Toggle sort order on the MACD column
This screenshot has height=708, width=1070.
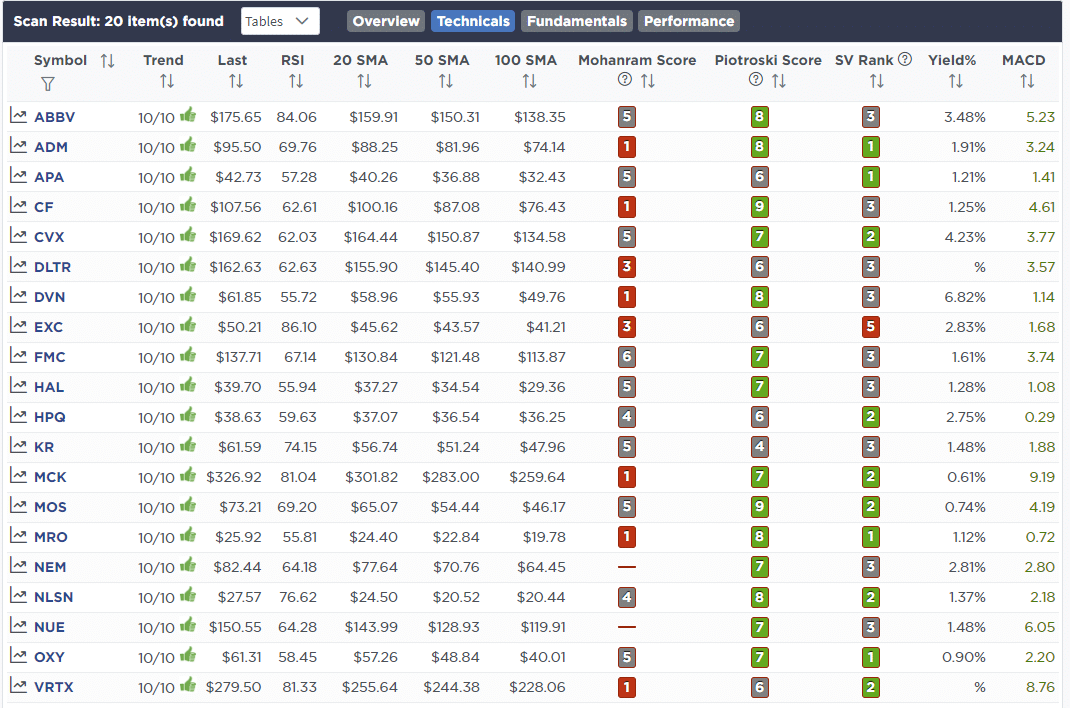[x=1027, y=81]
